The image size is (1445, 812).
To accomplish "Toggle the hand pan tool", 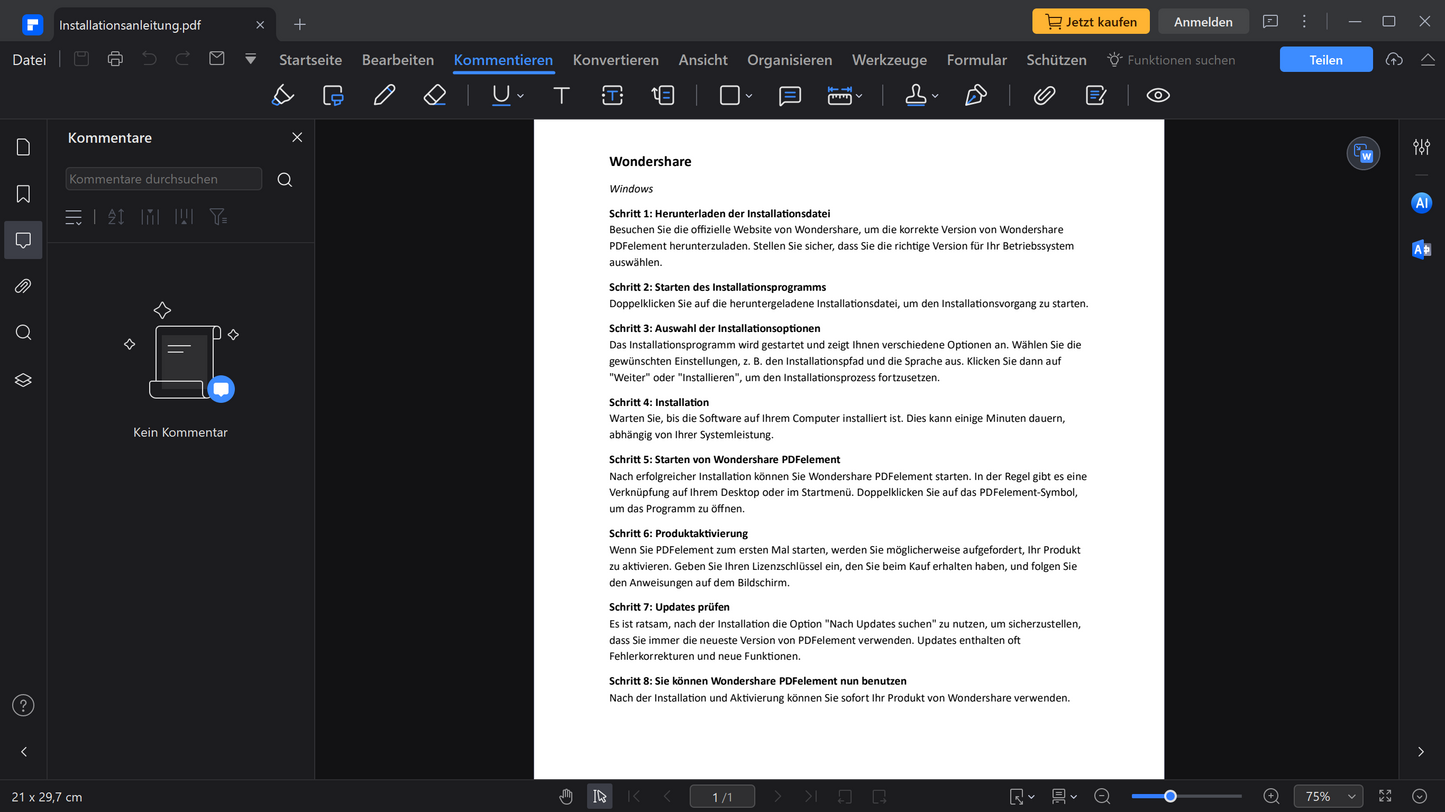I will [x=566, y=797].
